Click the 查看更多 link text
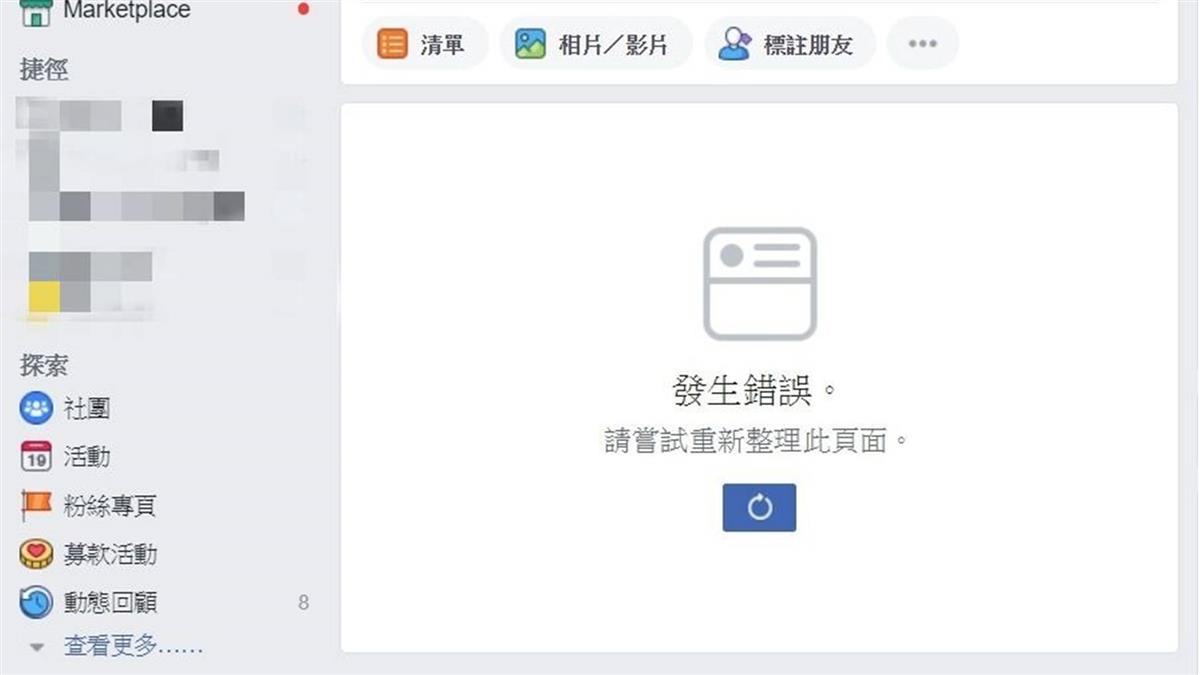The width and height of the screenshot is (1200, 675). point(133,647)
